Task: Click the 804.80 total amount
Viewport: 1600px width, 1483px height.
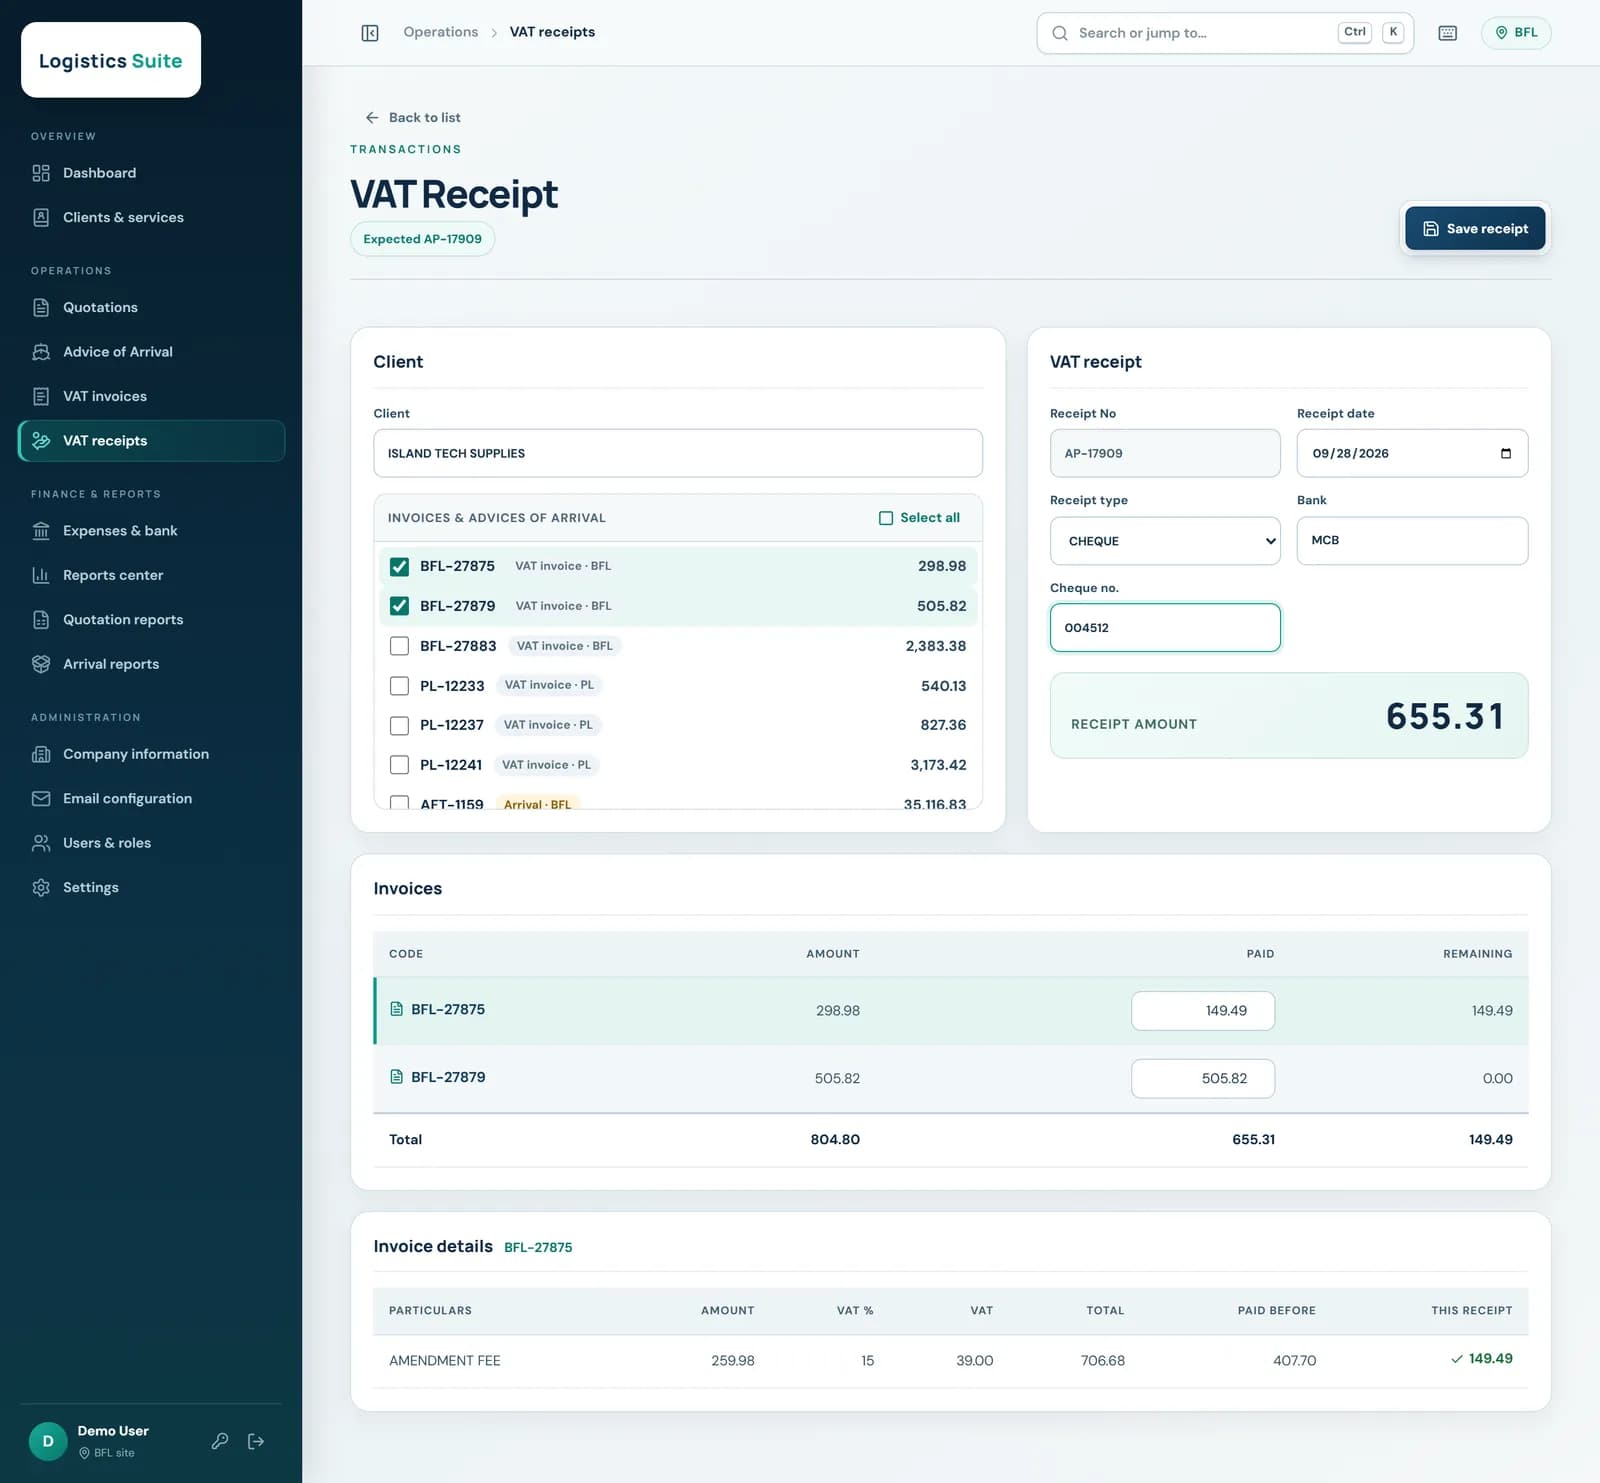Action: 835,1140
